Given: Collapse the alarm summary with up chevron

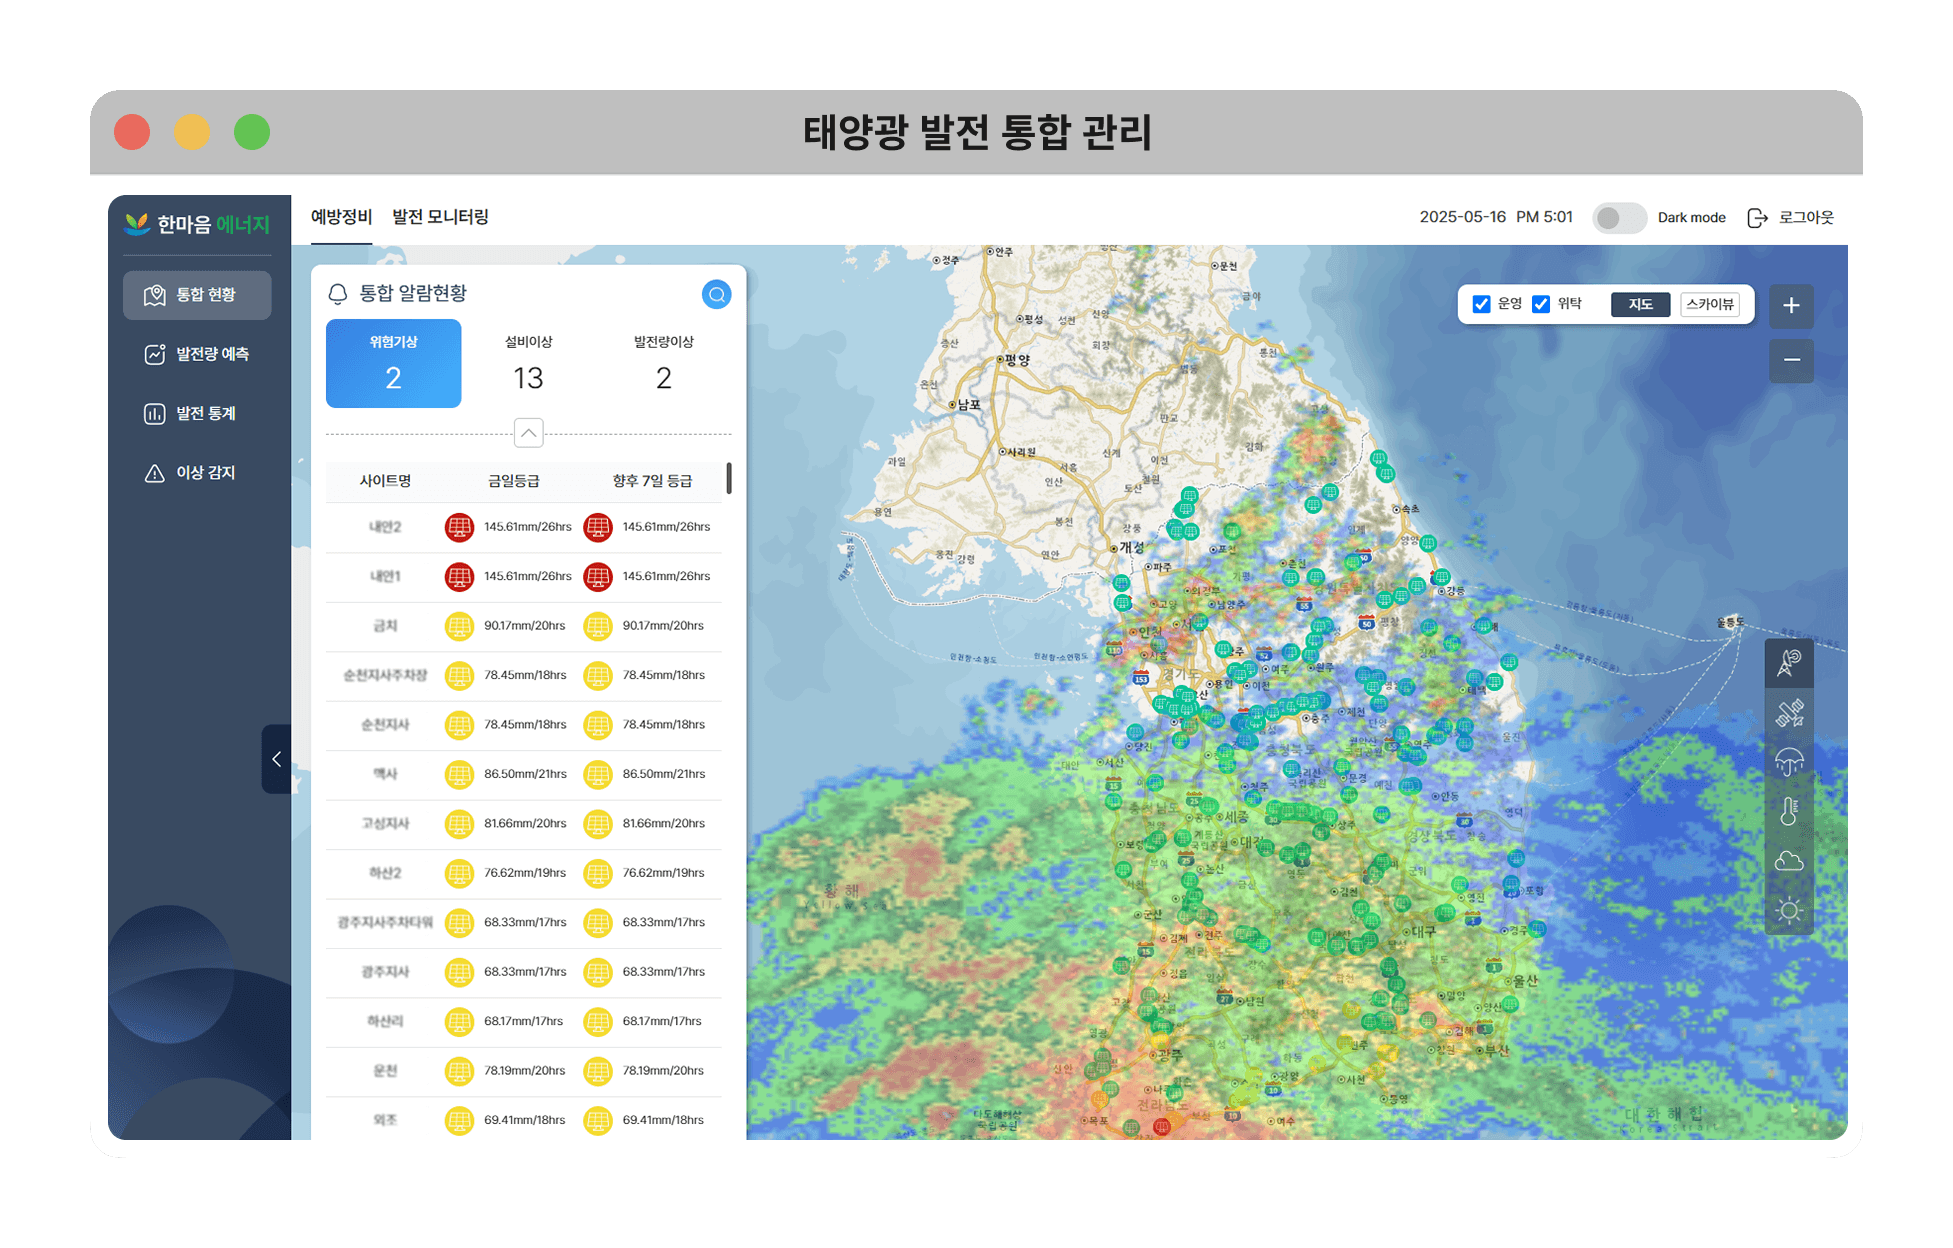Looking at the screenshot, I should (x=528, y=433).
